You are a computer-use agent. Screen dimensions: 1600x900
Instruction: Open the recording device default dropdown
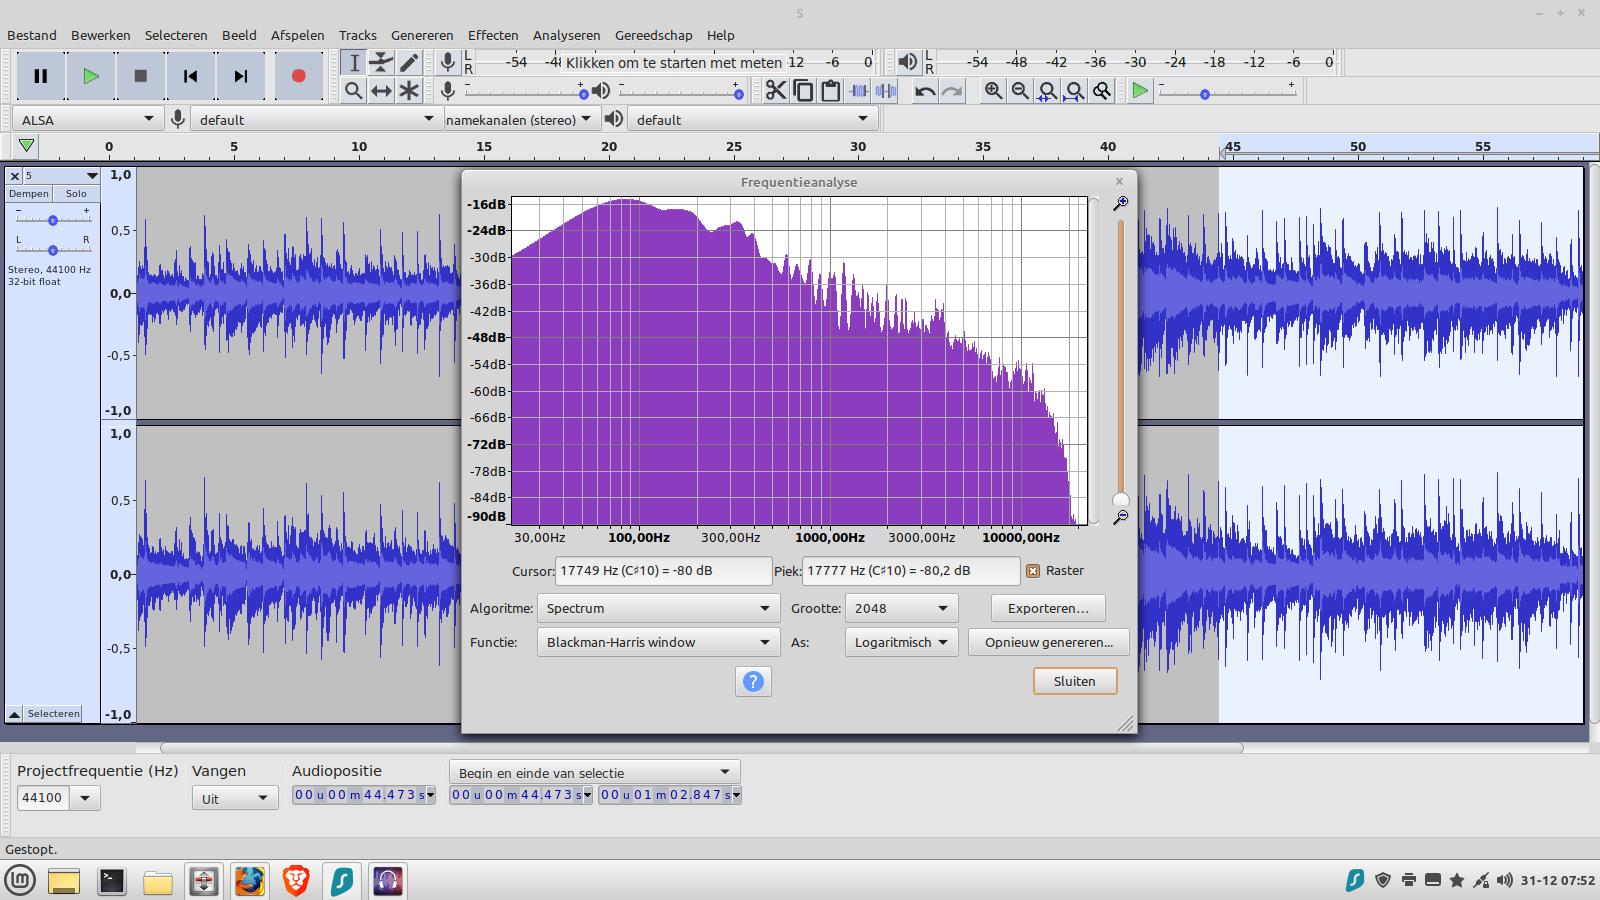(x=317, y=119)
